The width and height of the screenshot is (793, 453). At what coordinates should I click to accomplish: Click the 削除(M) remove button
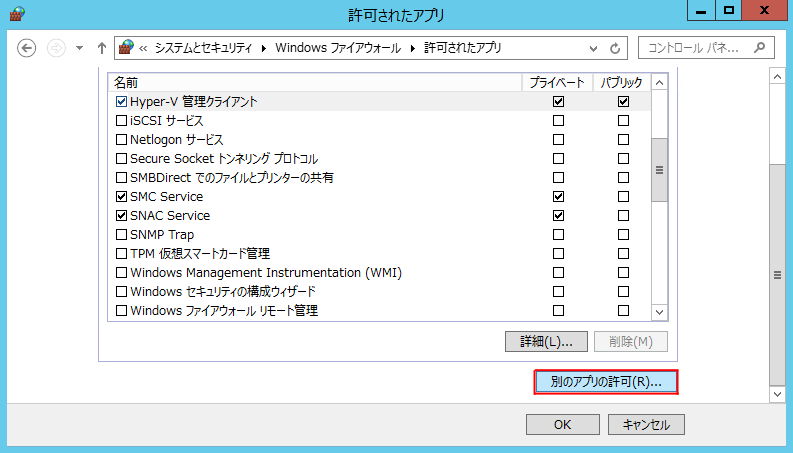click(631, 341)
